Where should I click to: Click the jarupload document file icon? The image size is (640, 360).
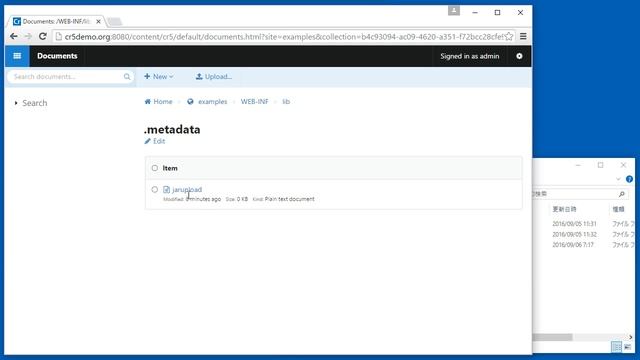[166, 189]
